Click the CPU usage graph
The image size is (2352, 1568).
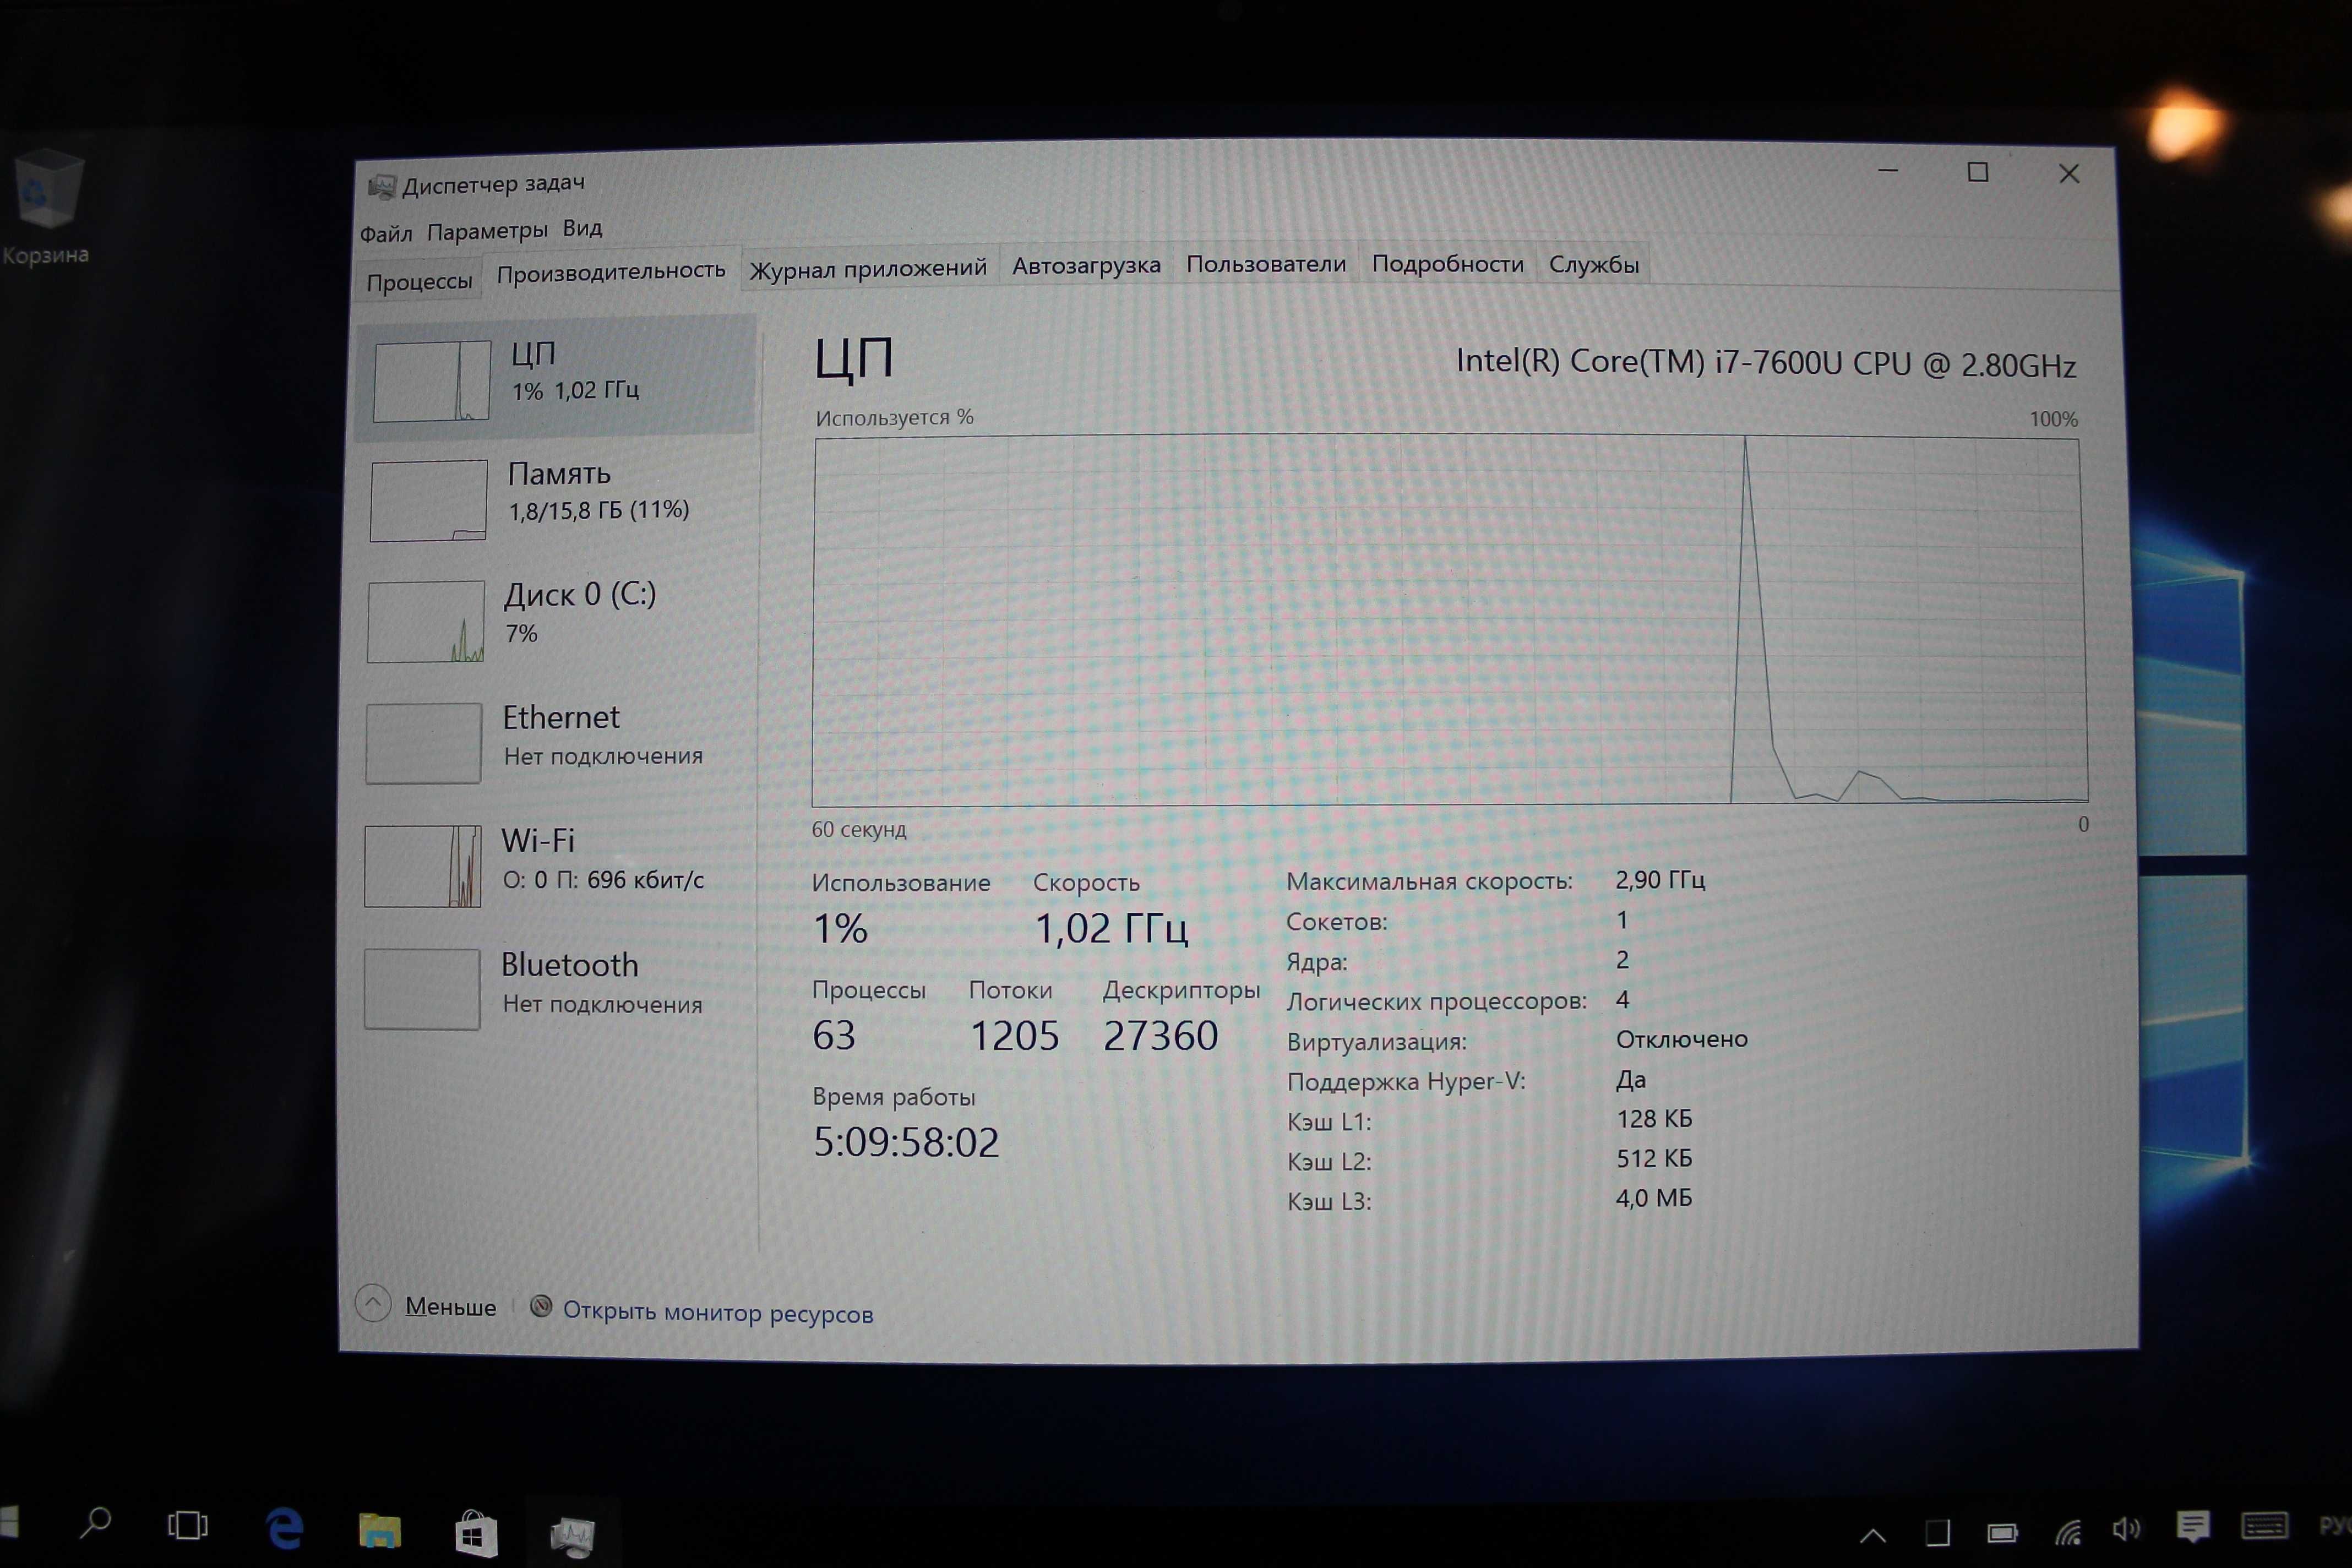[1449, 620]
